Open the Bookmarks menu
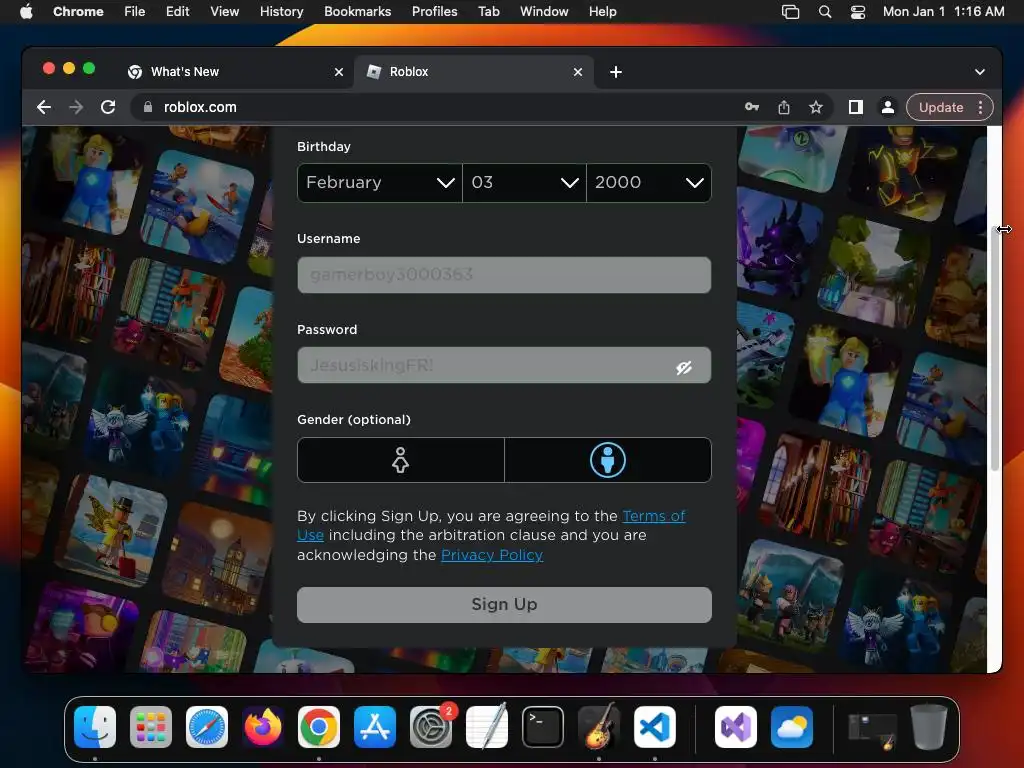 click(x=357, y=12)
